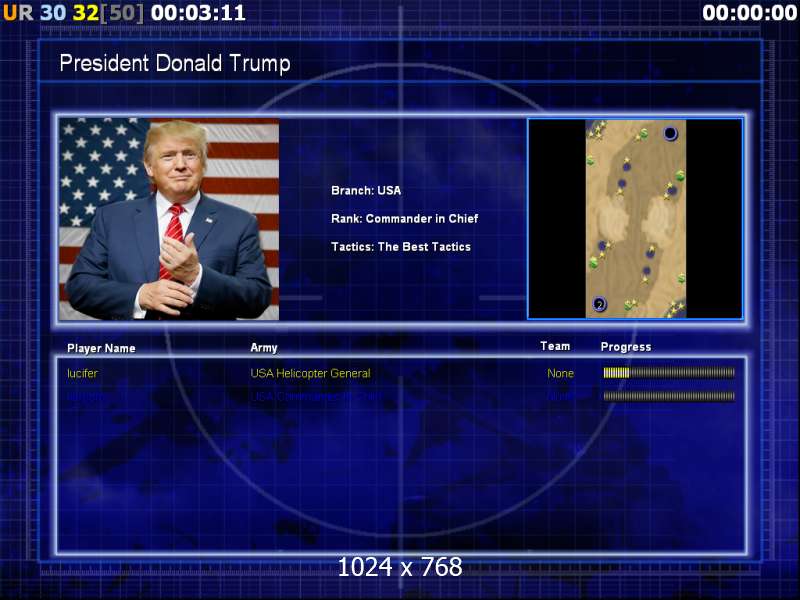Screen dimensions: 800x600
Task: Select the commander portrait with the flag backdrop
Action: click(x=169, y=219)
